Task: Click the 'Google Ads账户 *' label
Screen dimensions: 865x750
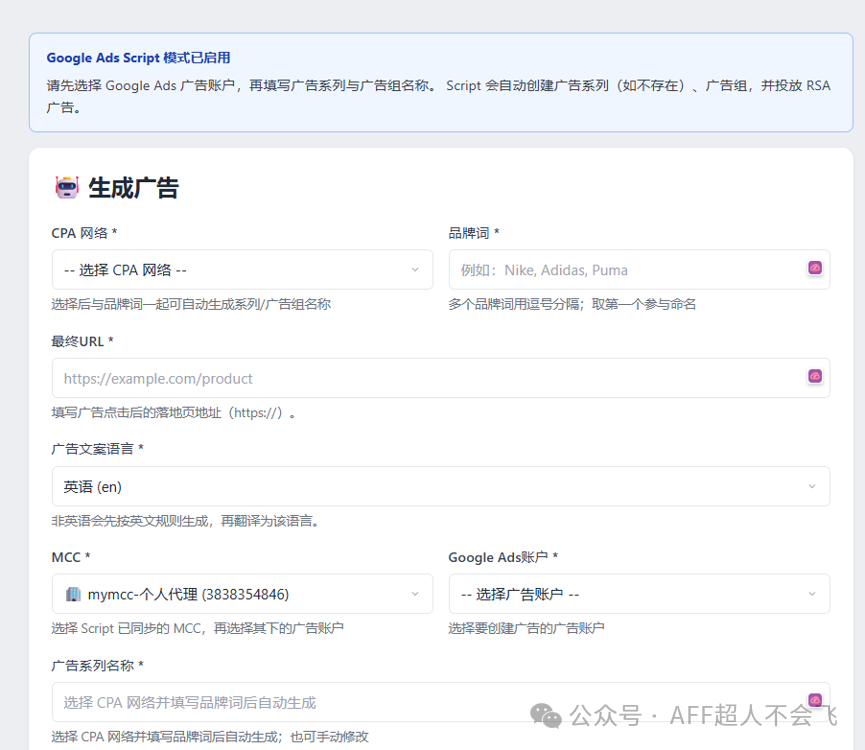Action: (x=503, y=558)
